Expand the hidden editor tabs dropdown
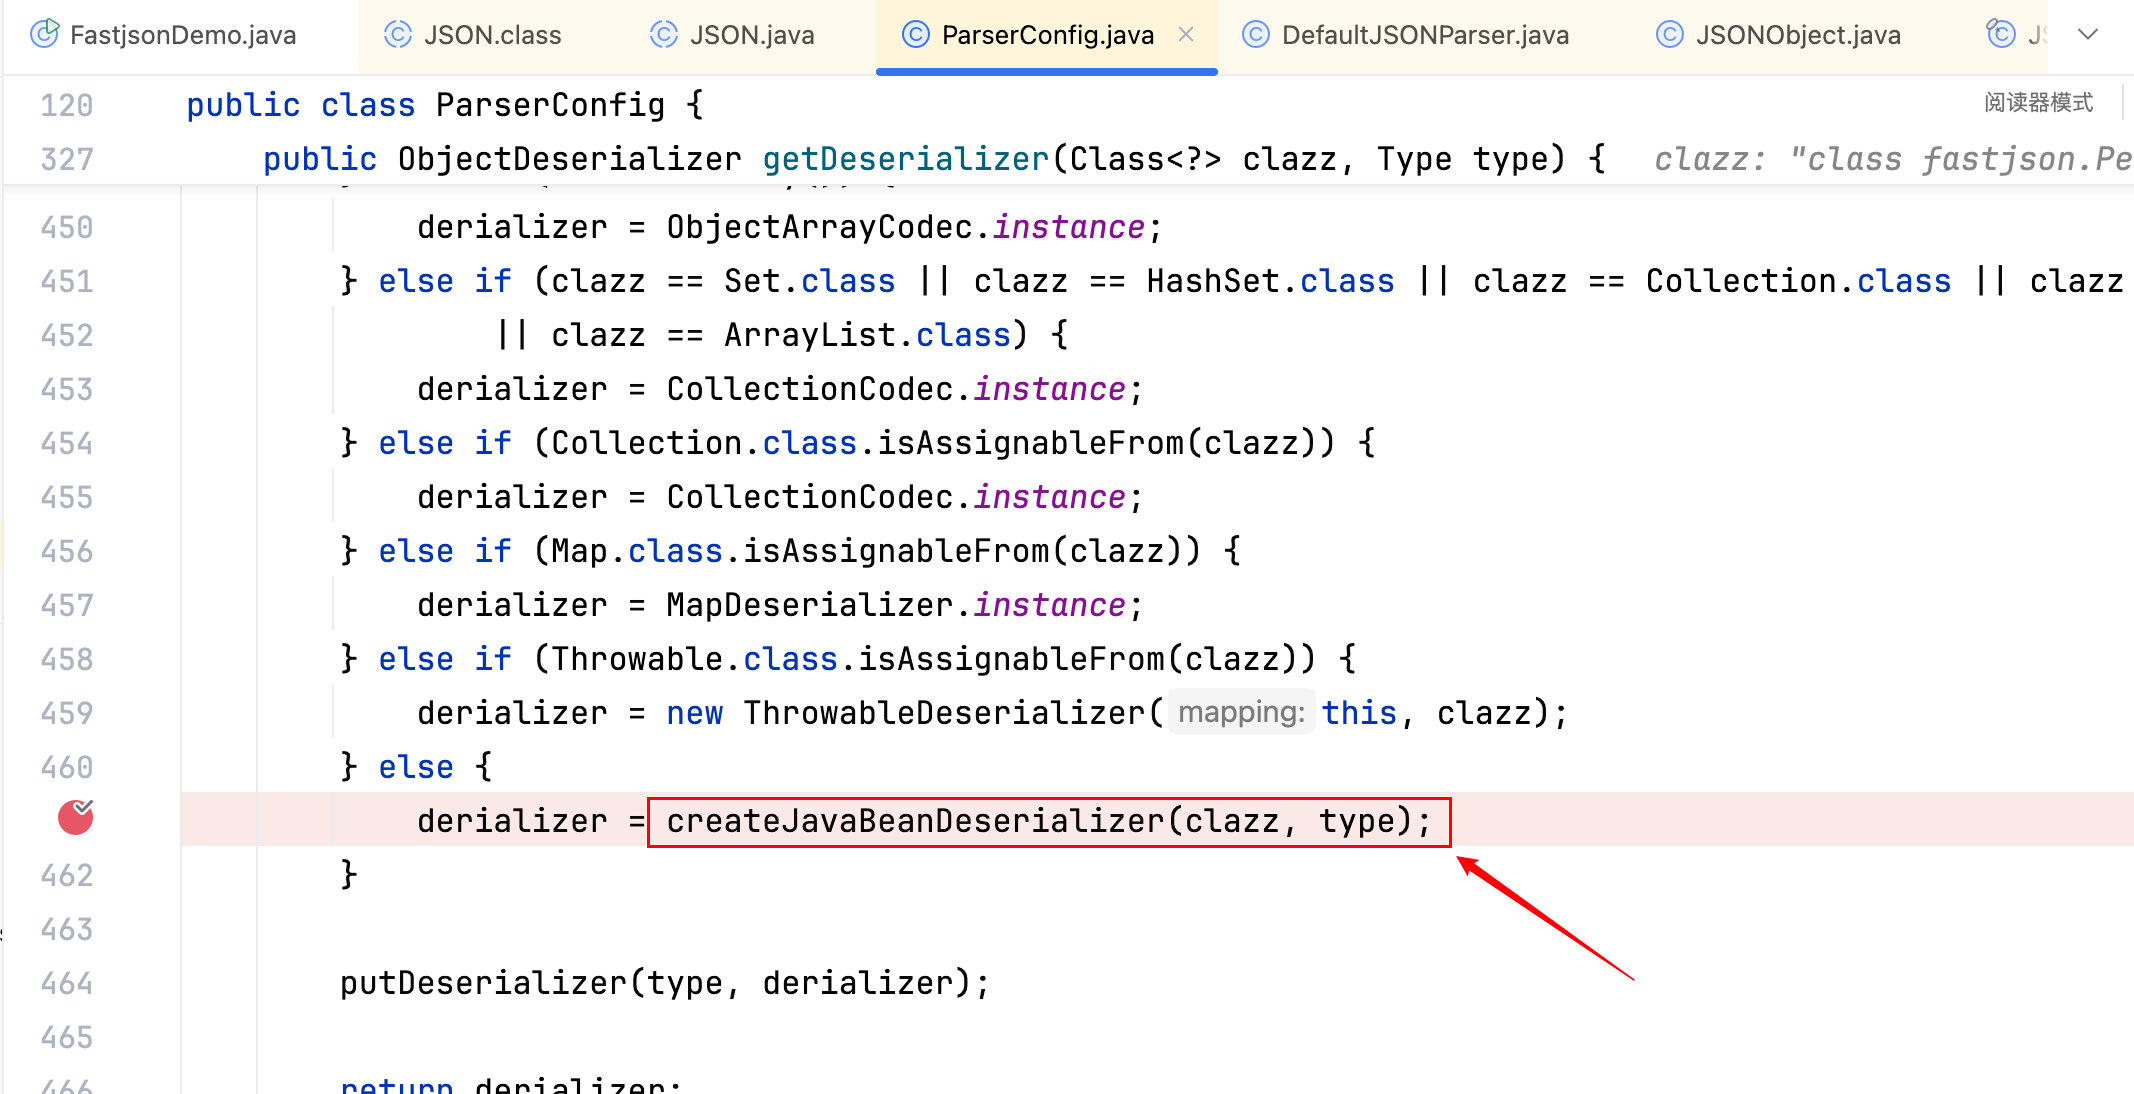 [2088, 35]
